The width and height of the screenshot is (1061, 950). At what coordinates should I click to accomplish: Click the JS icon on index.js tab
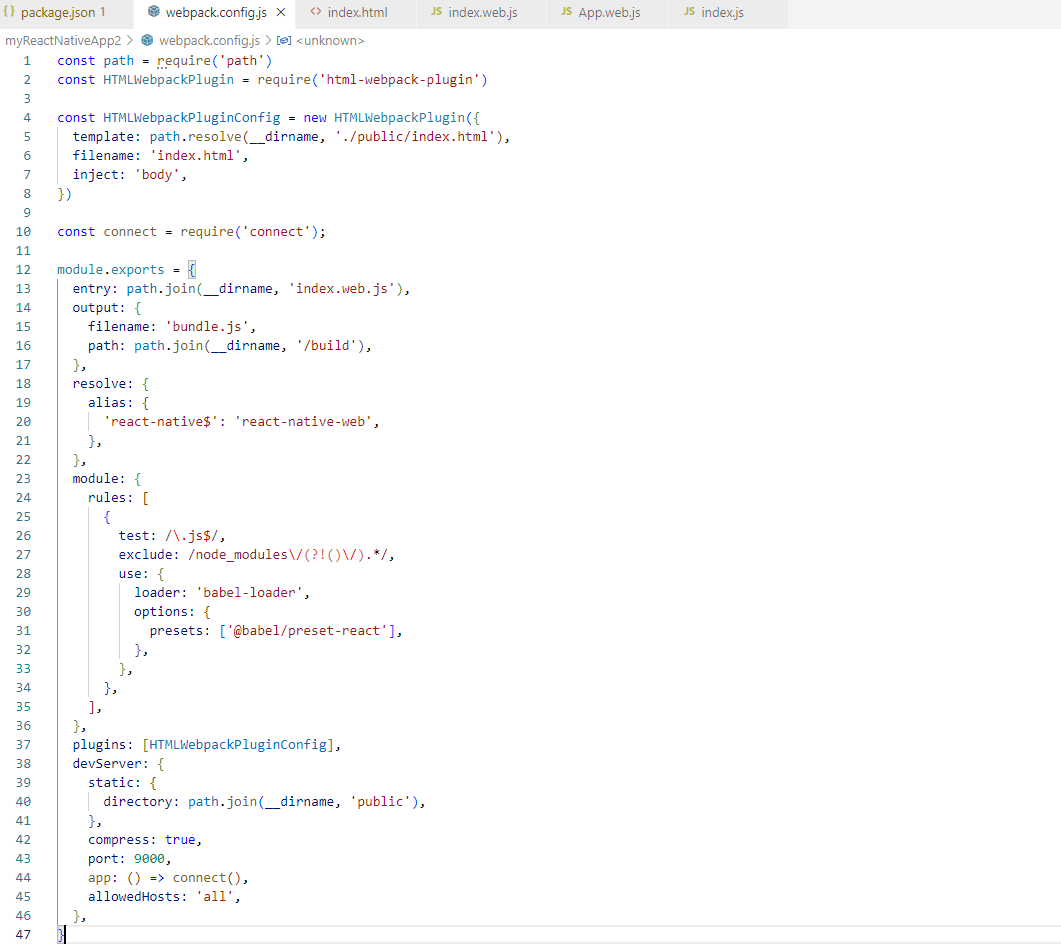coord(690,12)
